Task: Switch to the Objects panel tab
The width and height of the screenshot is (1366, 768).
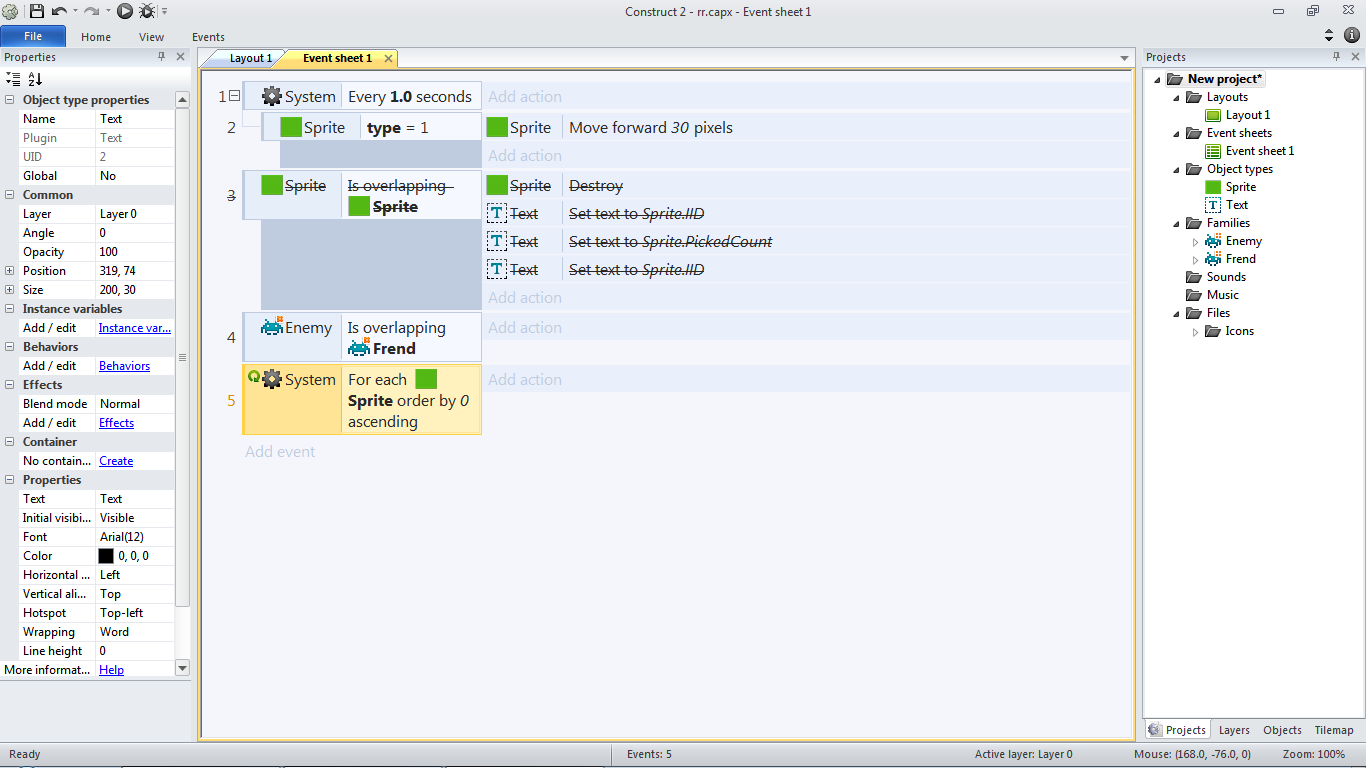Action: coord(1282,730)
